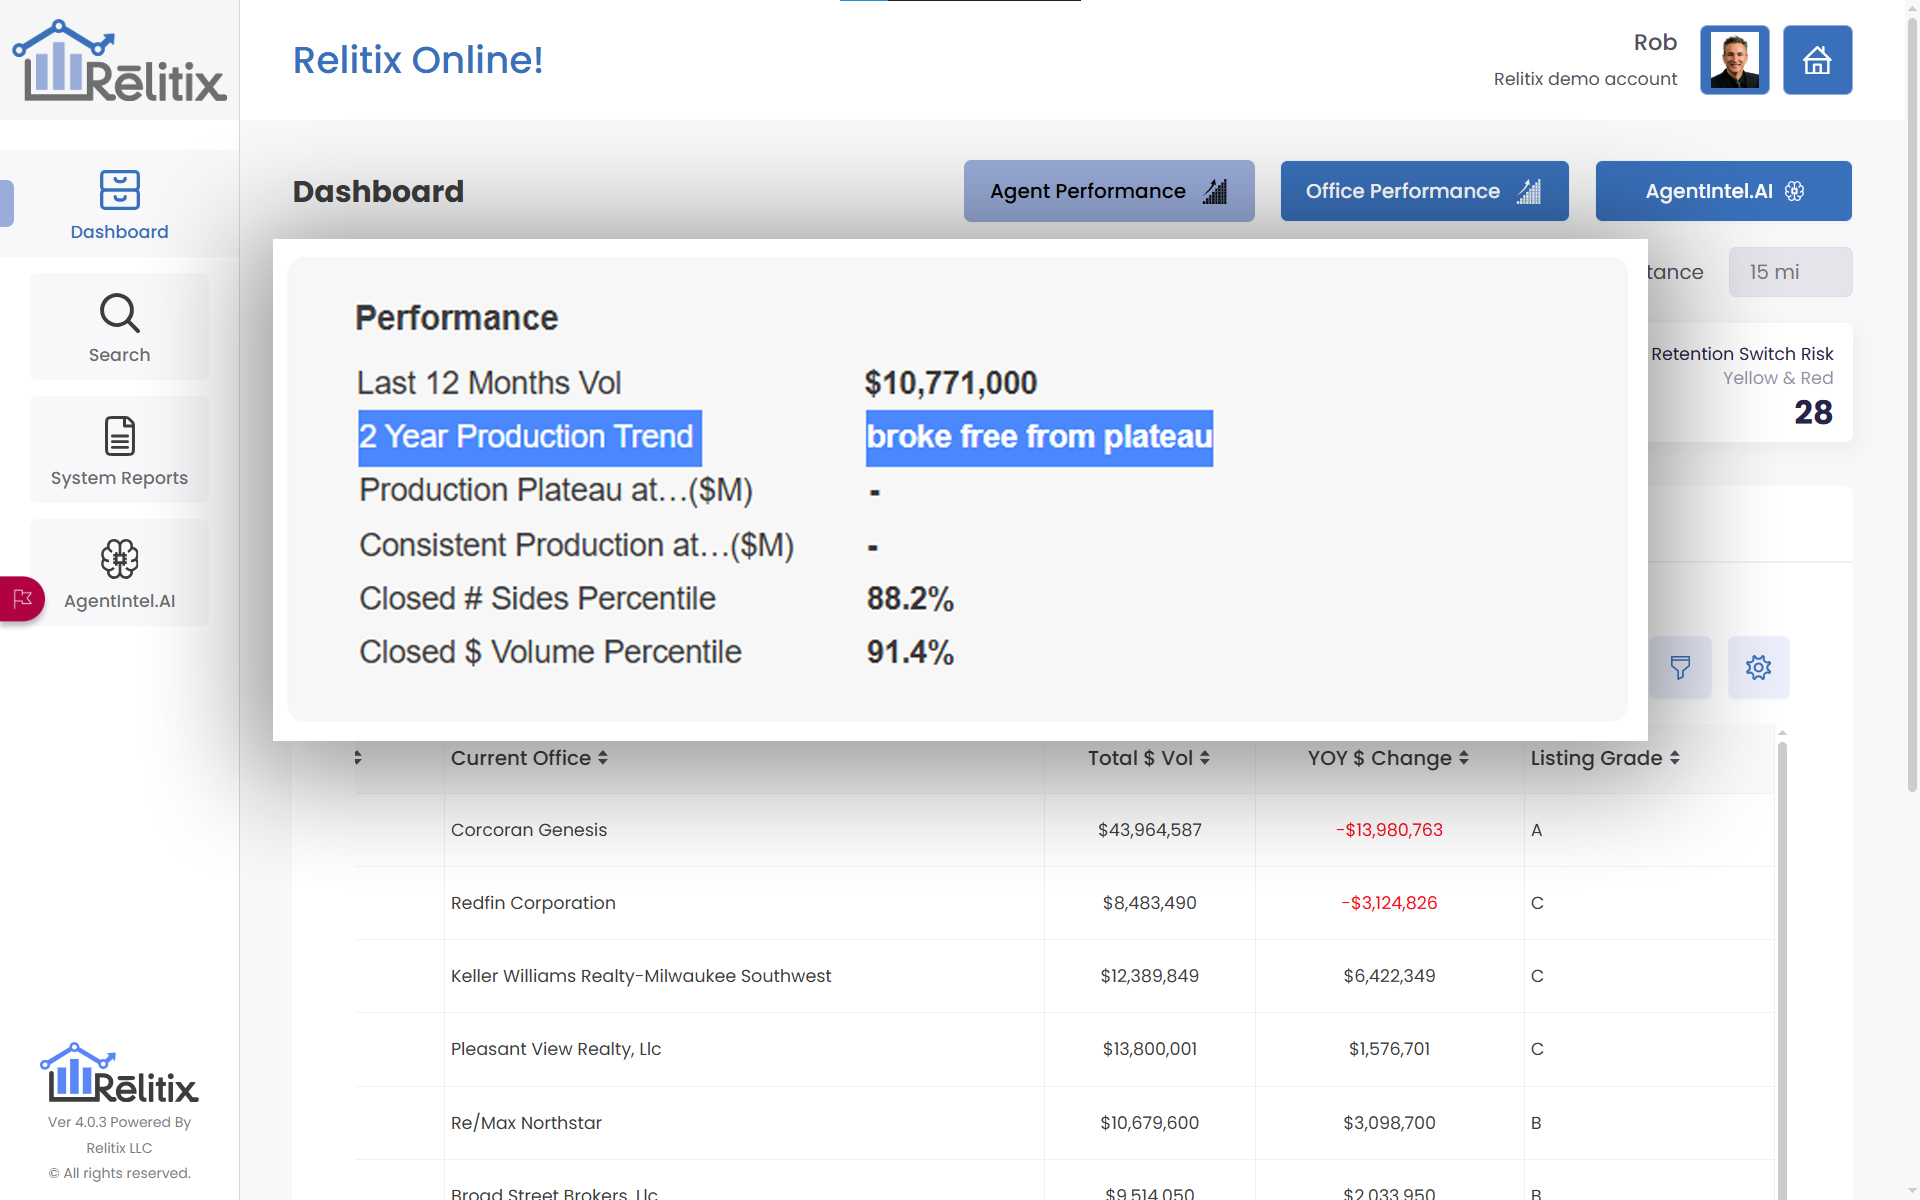Click the AgentIntel.AI top button

click(x=1723, y=191)
